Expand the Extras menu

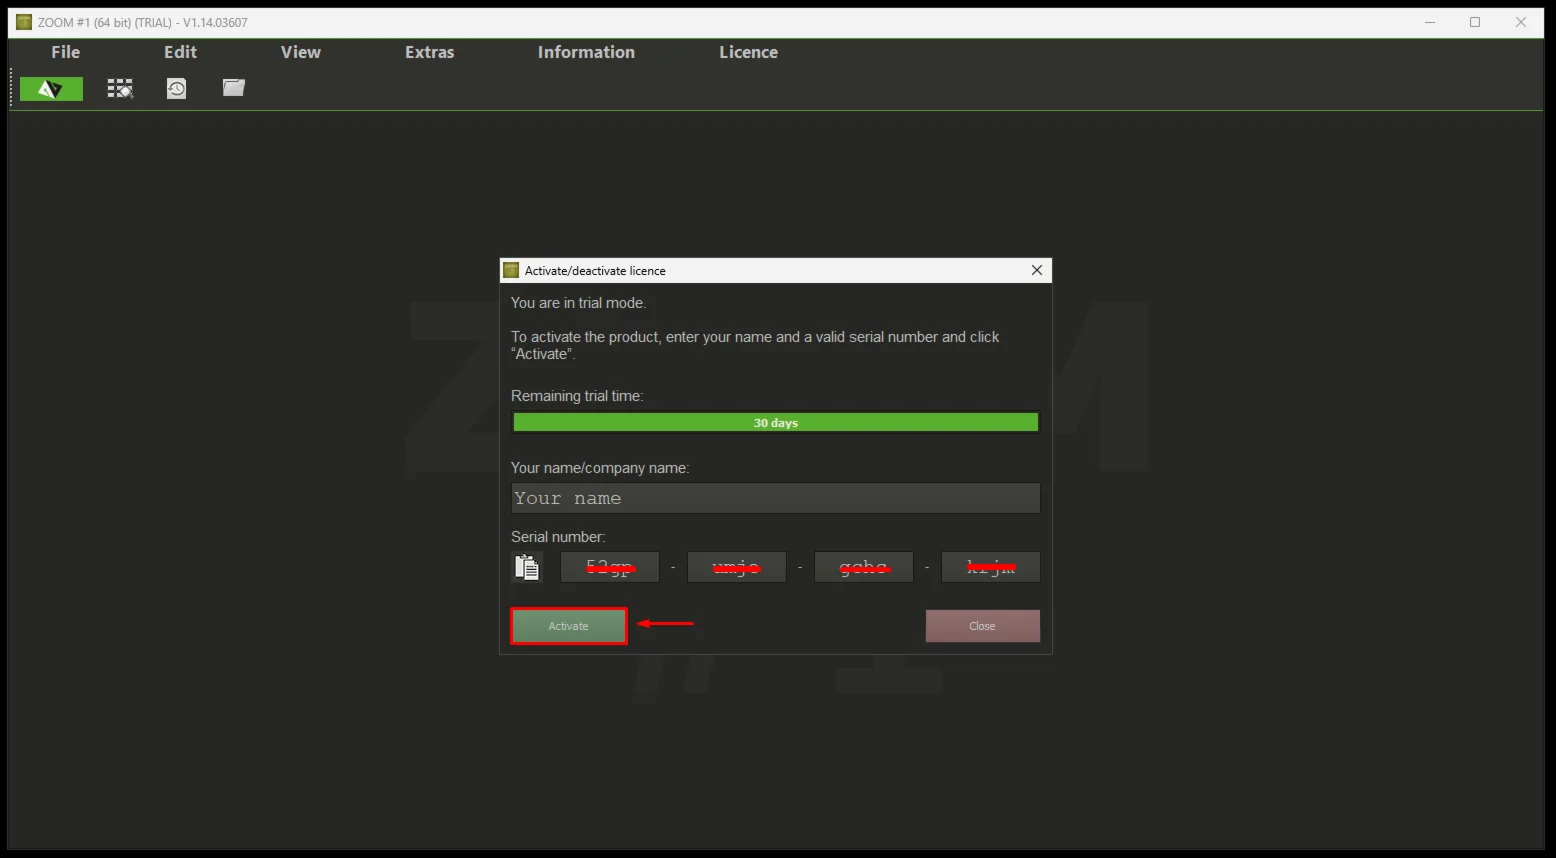pyautogui.click(x=429, y=52)
